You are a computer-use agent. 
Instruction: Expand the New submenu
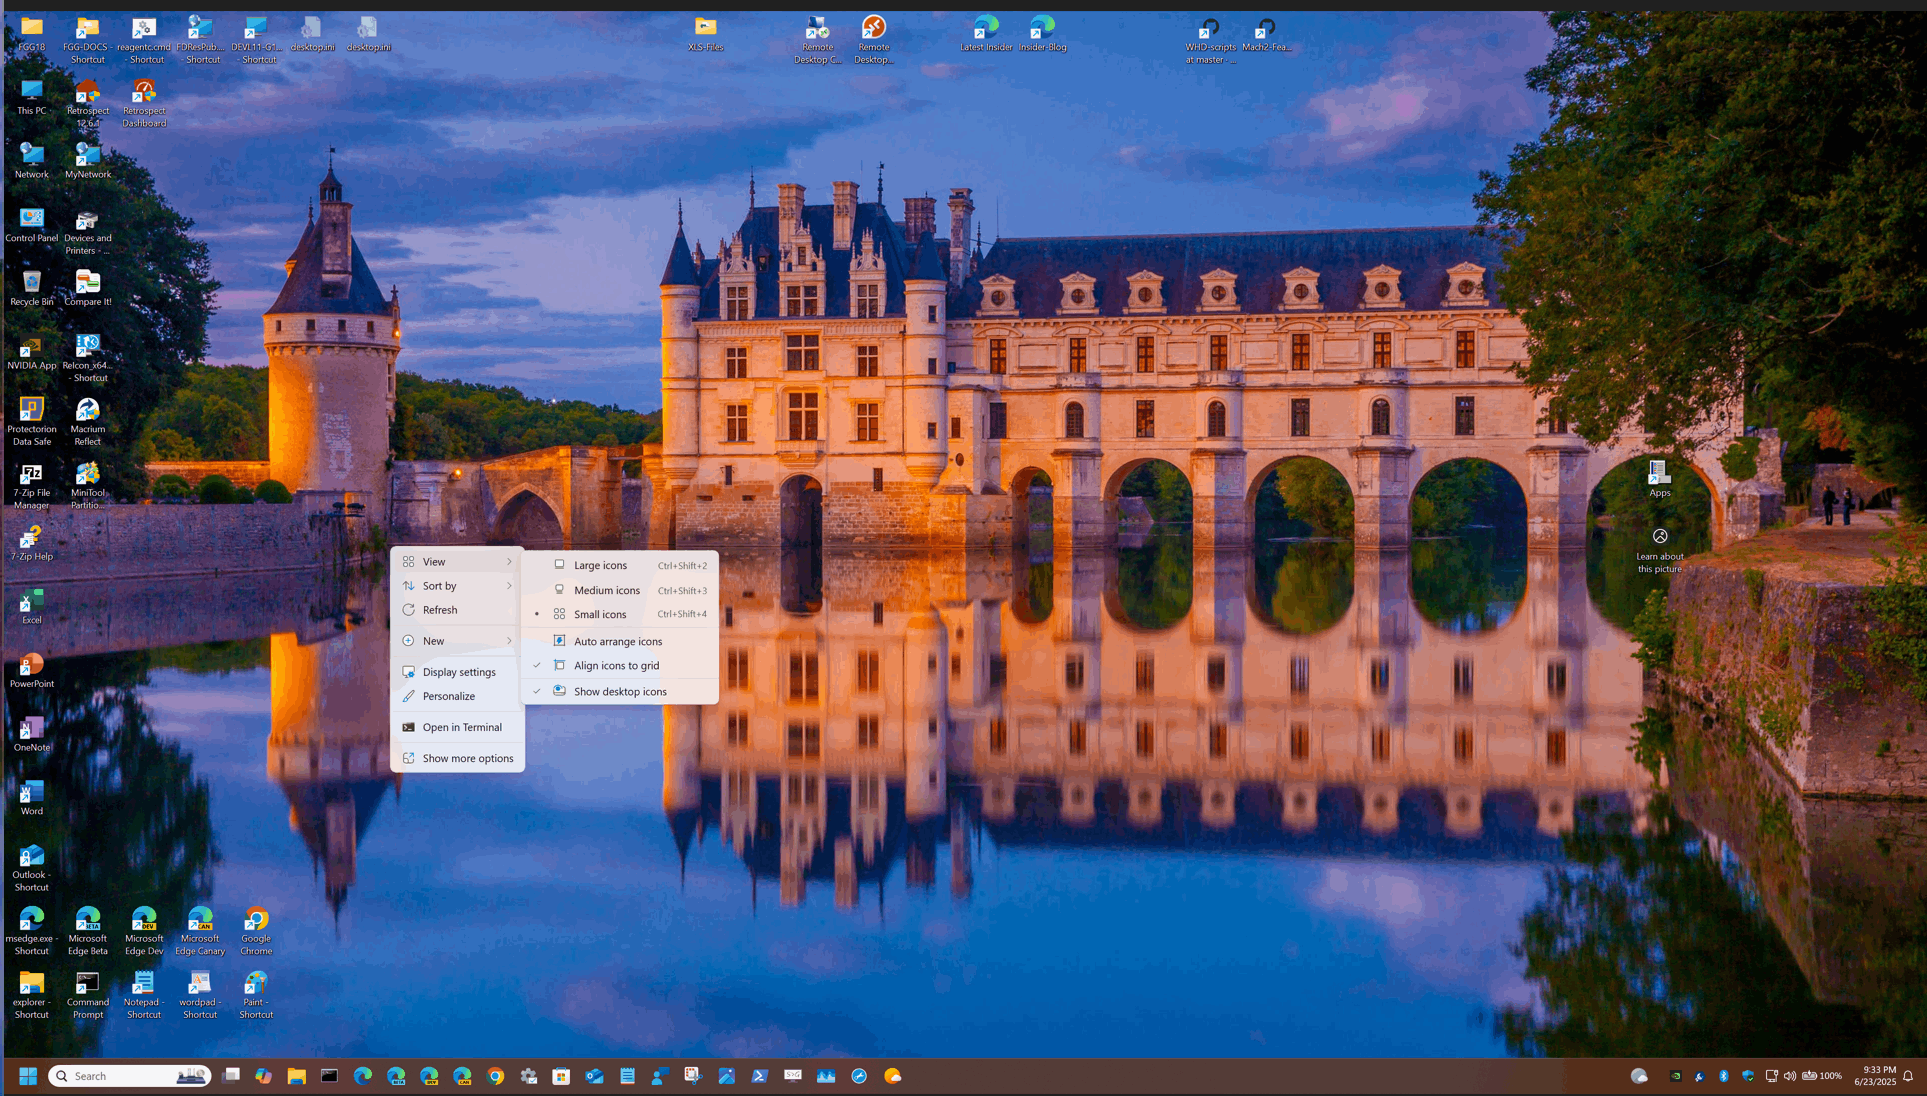pyautogui.click(x=457, y=641)
